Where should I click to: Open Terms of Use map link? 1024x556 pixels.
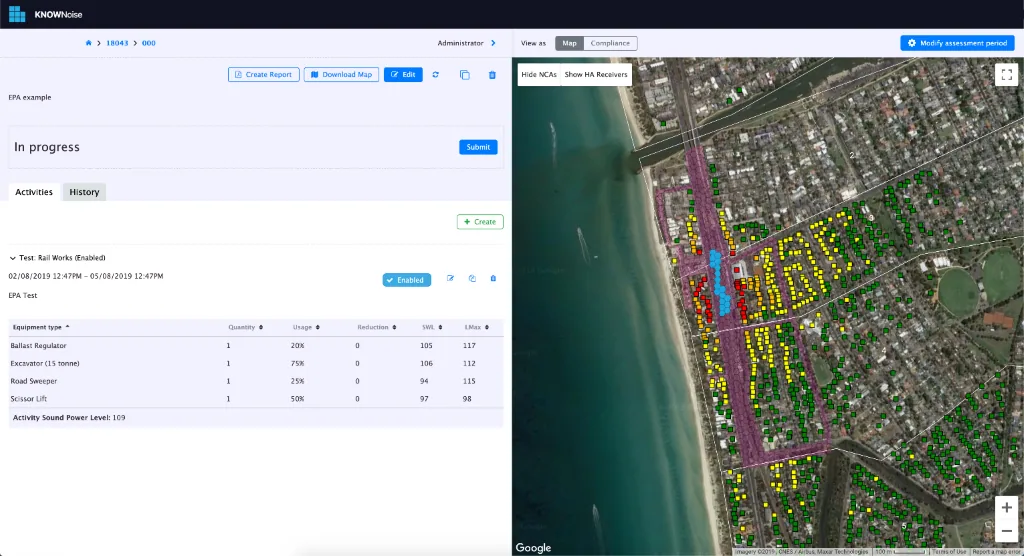pyautogui.click(x=949, y=552)
